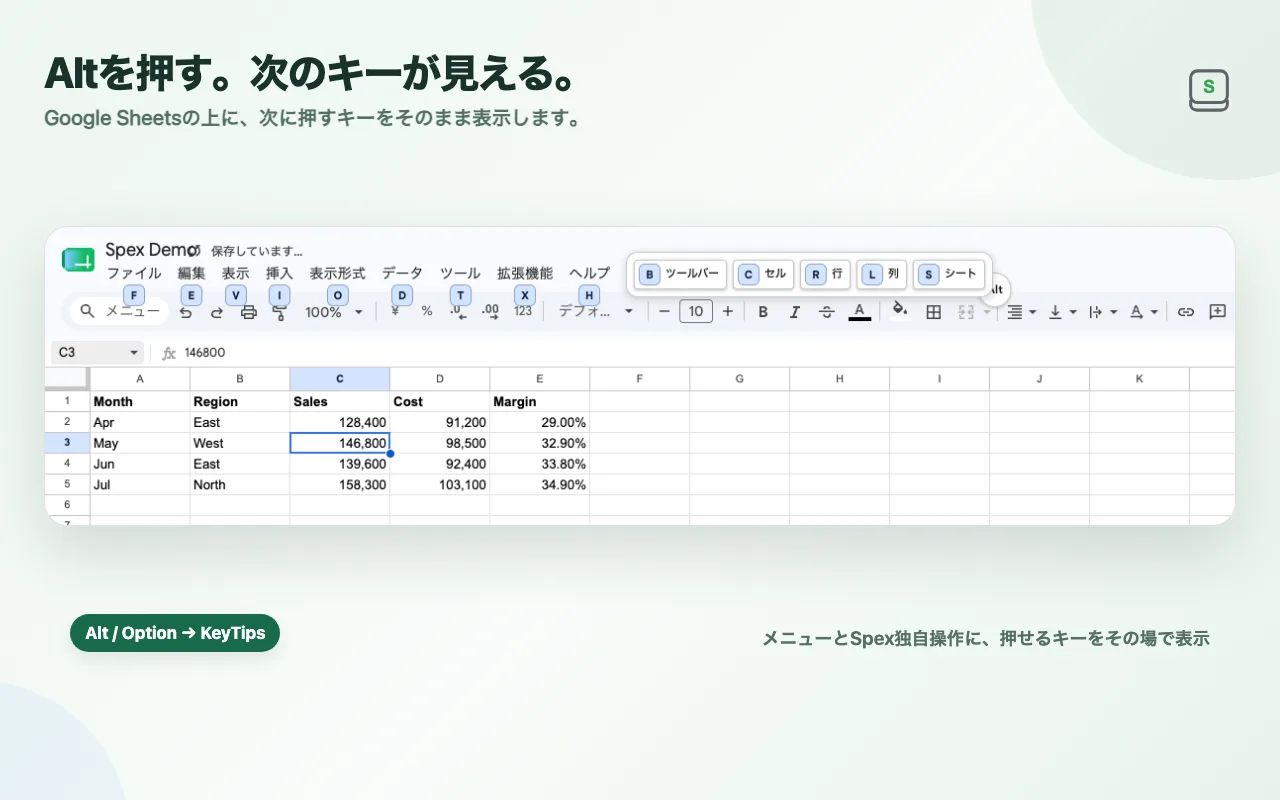Select the Paint format roller icon
1280x800 pixels.
click(x=280, y=312)
